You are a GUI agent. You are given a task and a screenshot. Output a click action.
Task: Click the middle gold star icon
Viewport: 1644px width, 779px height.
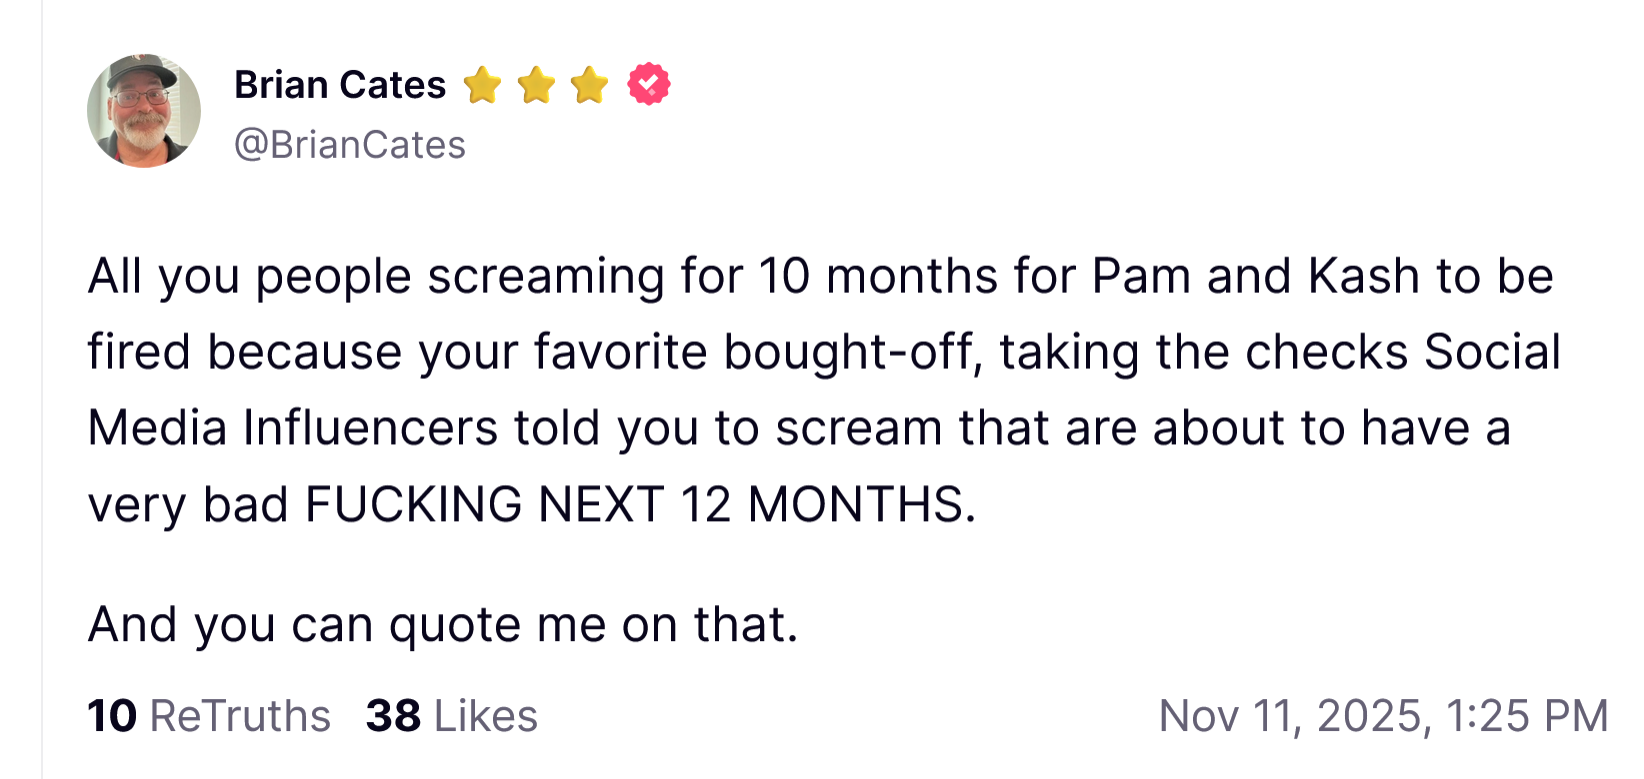tap(536, 85)
